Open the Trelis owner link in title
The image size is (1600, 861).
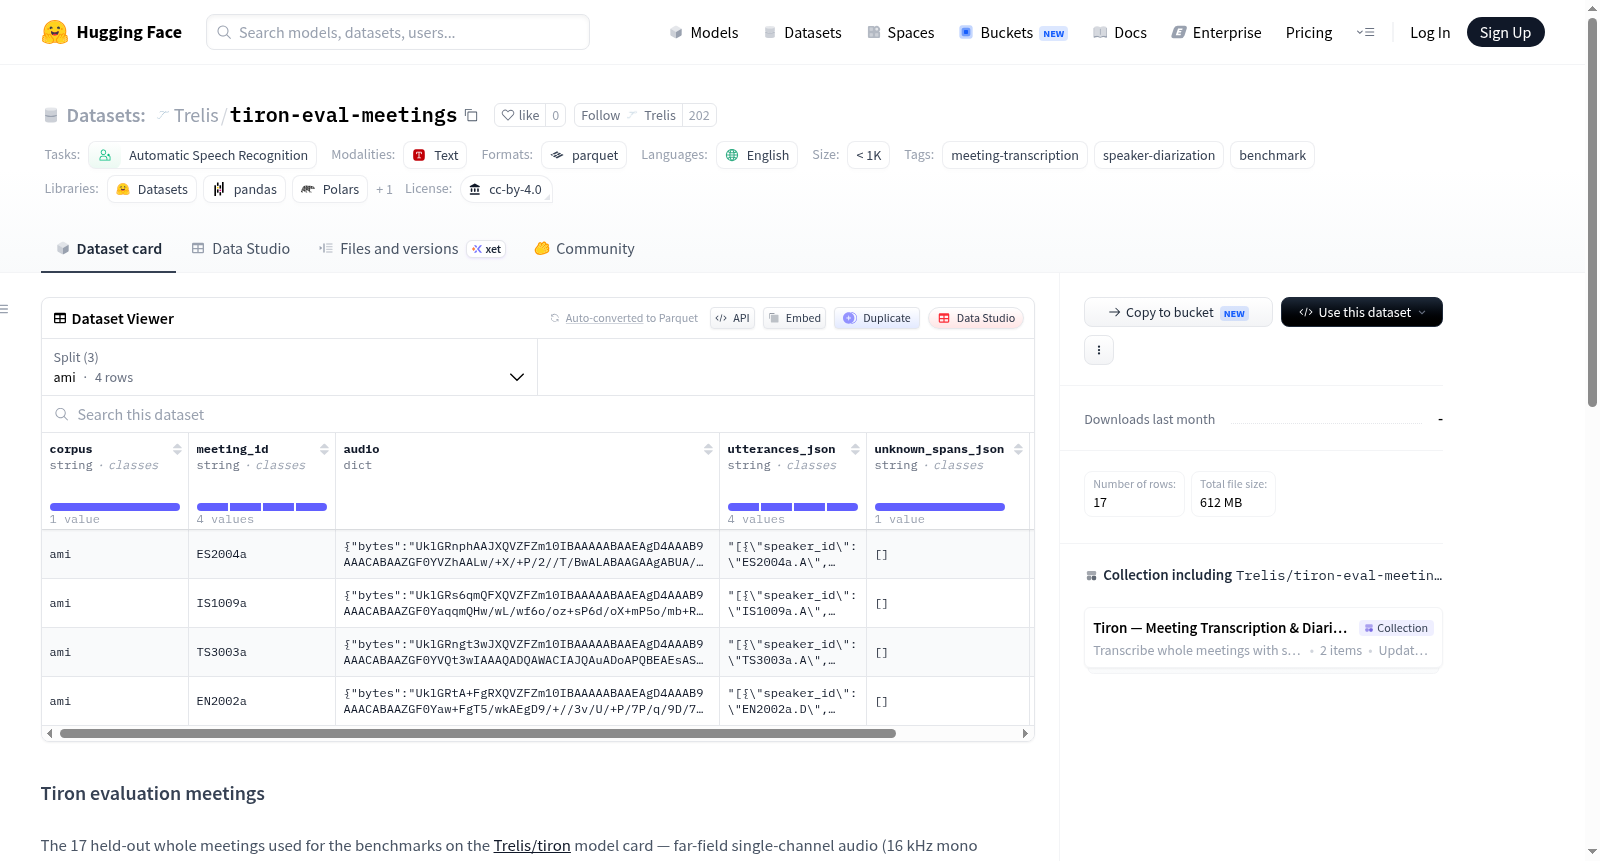coord(196,115)
